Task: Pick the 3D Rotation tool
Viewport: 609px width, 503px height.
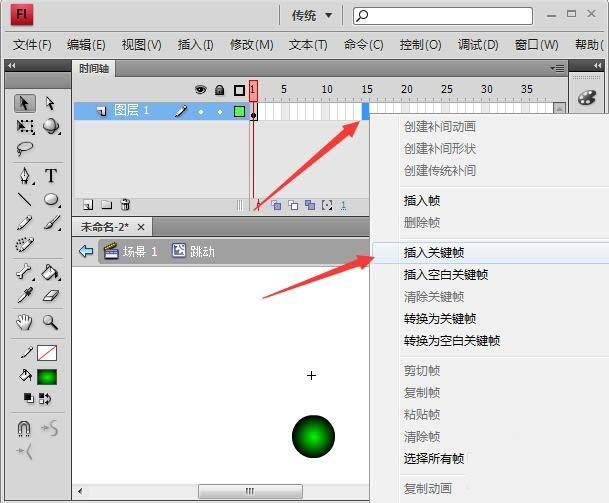Action: 51,126
